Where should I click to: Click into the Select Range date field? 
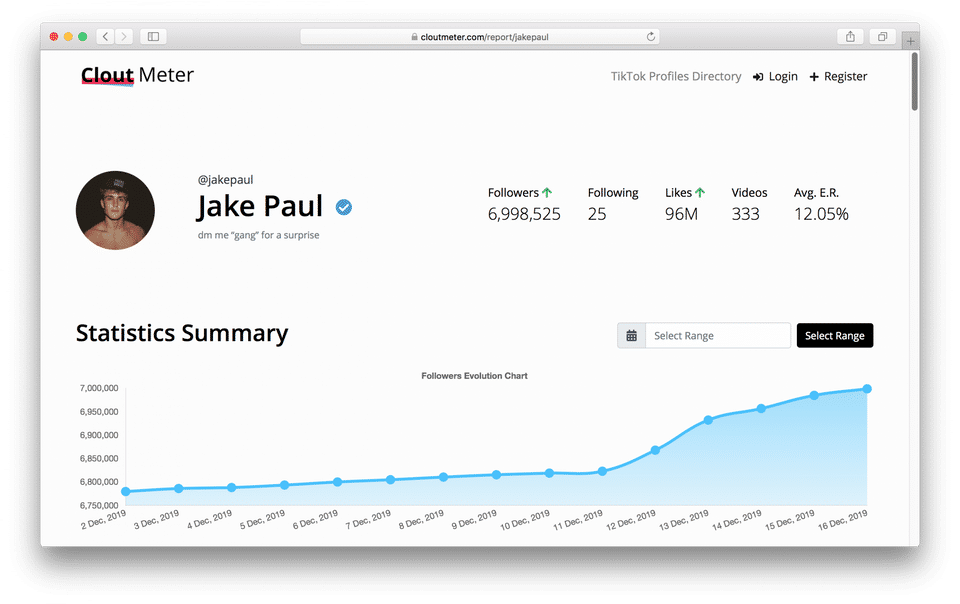(x=718, y=335)
